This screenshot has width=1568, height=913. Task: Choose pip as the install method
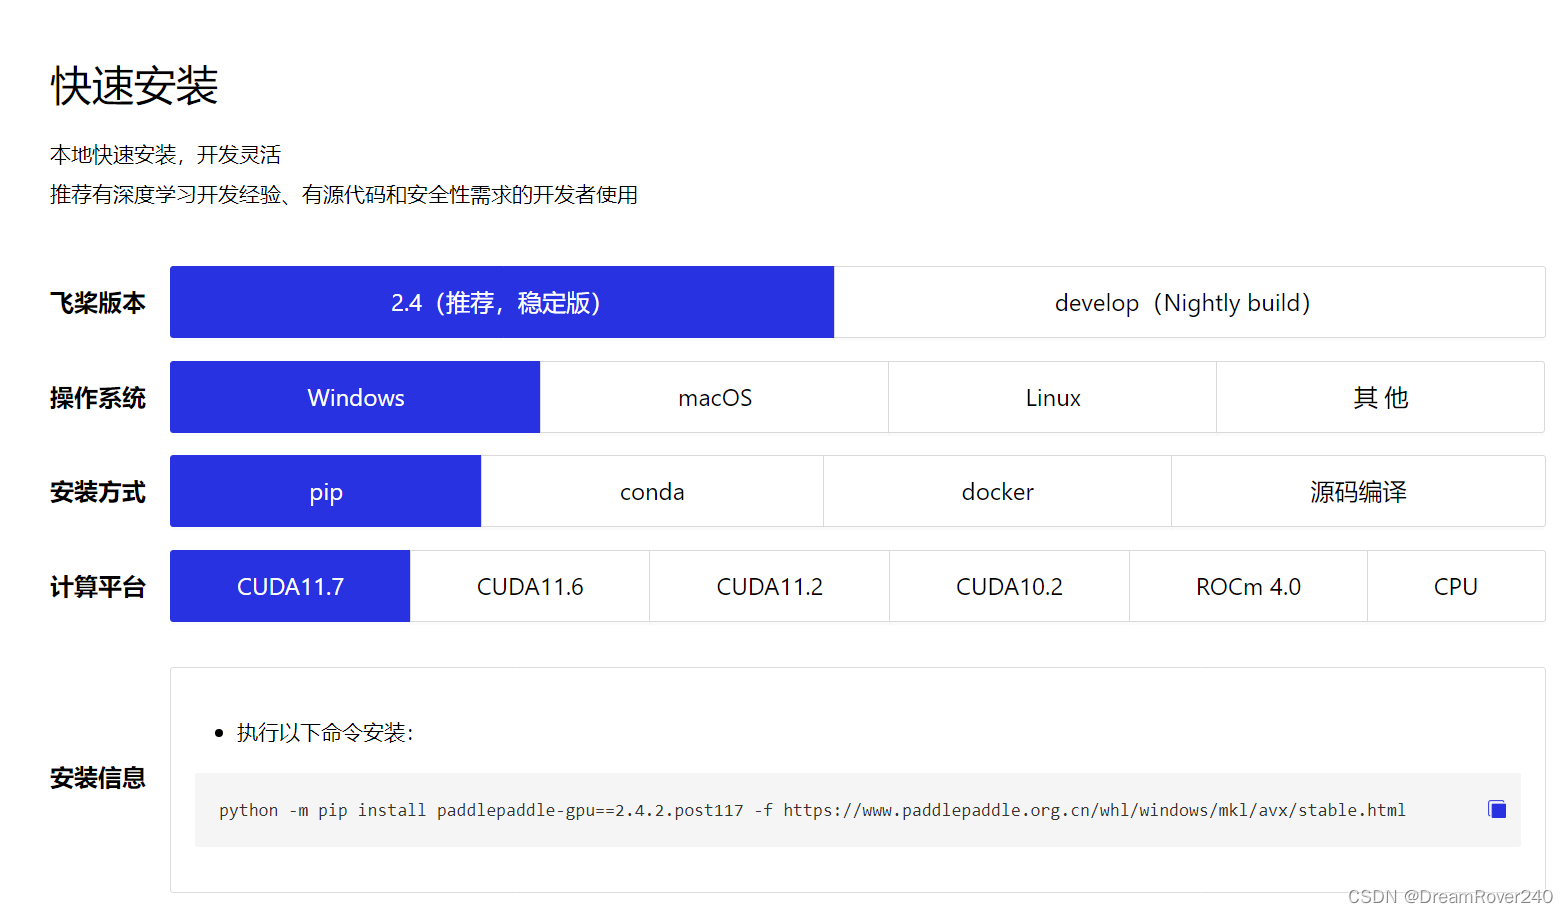[x=325, y=491]
